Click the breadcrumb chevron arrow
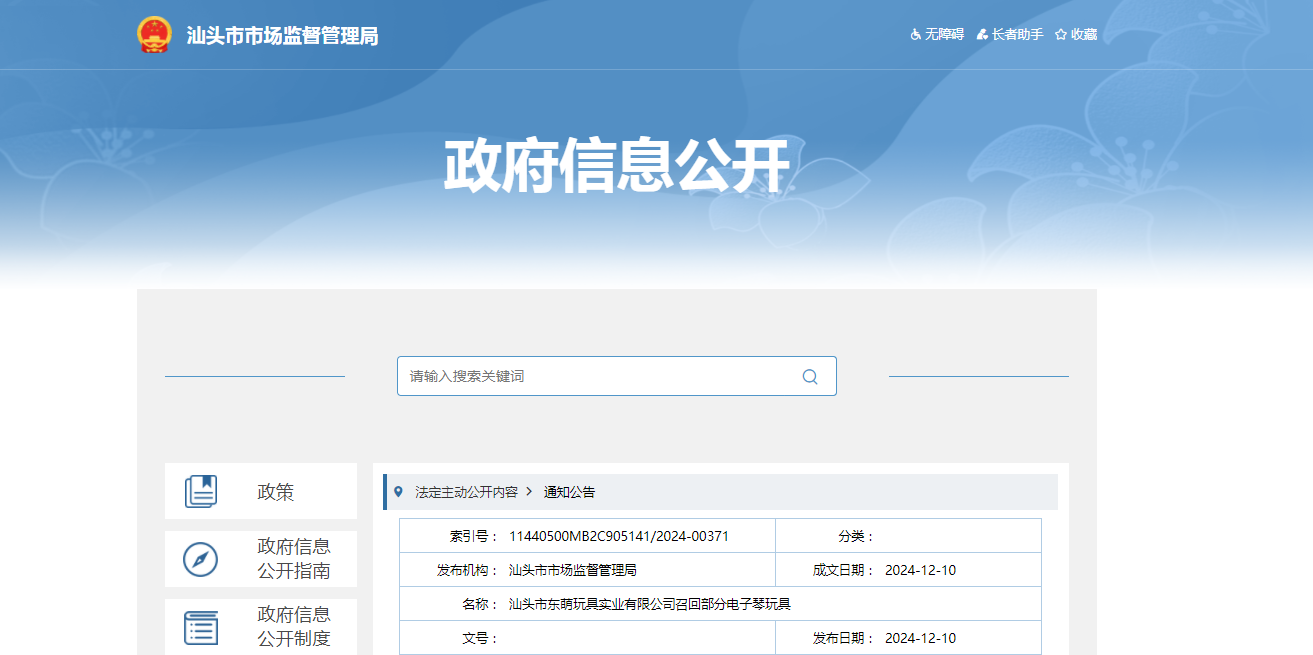 [x=529, y=492]
